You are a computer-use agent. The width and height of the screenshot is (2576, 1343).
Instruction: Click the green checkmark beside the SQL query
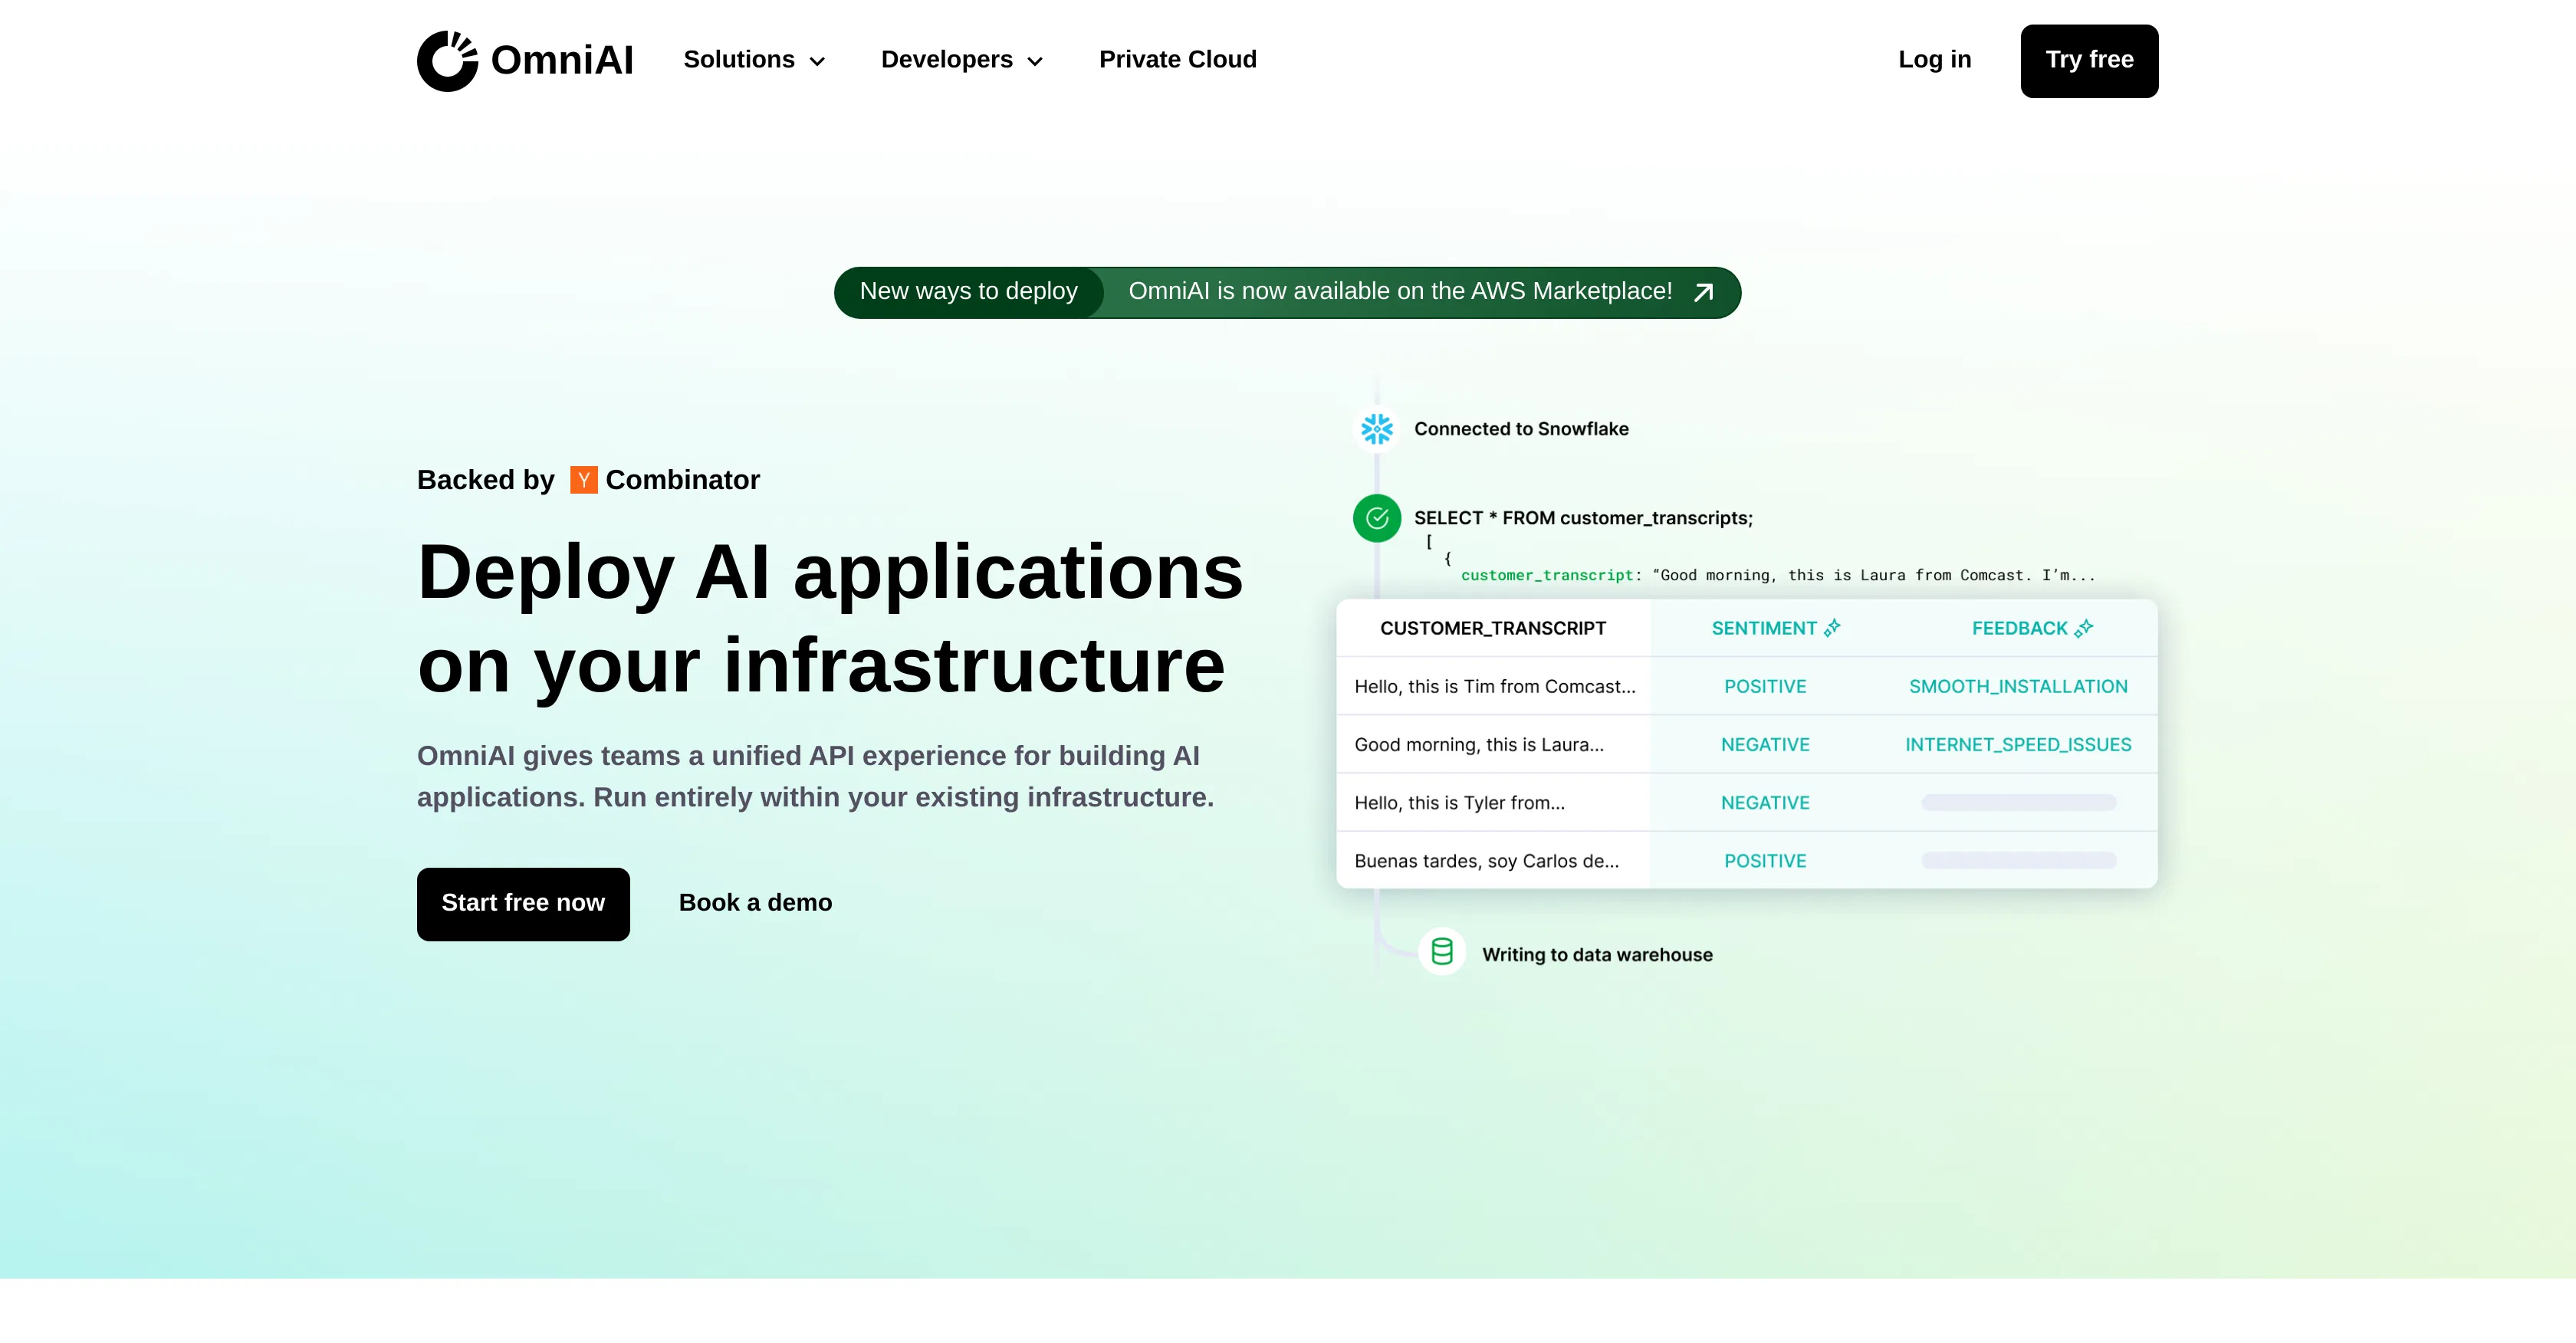click(1376, 518)
